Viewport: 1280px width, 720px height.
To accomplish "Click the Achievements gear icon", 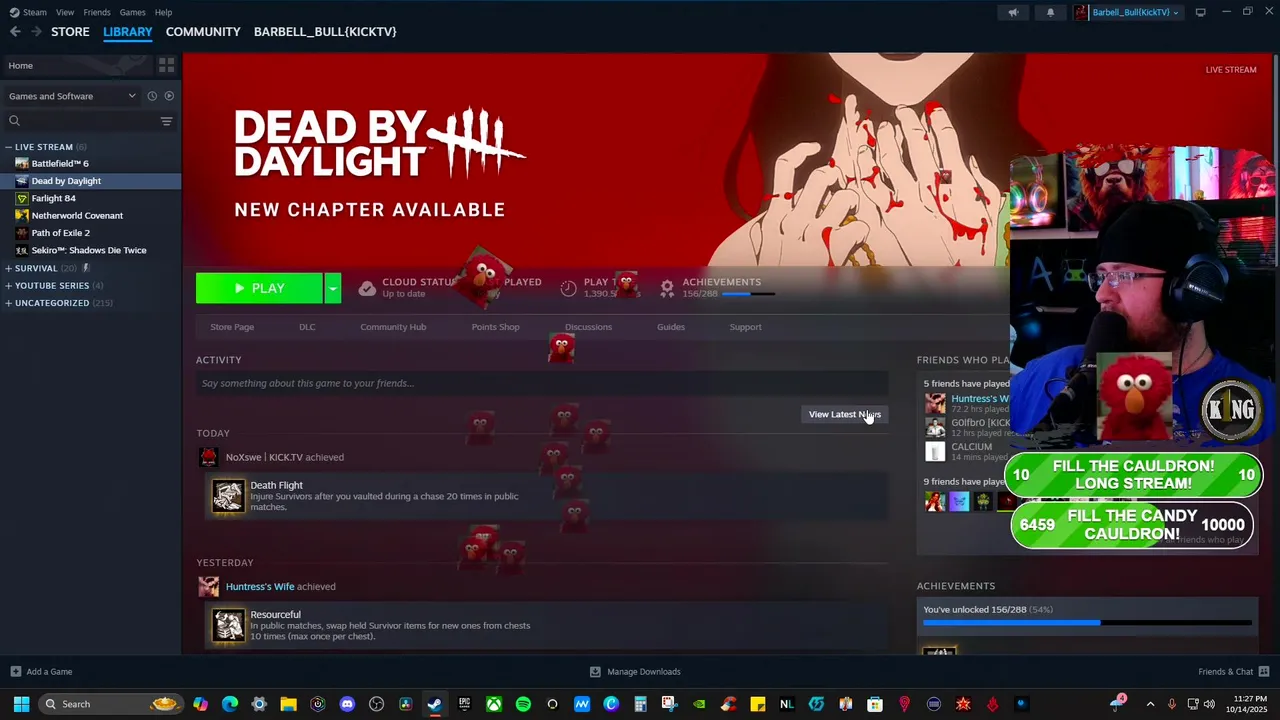I will (667, 288).
